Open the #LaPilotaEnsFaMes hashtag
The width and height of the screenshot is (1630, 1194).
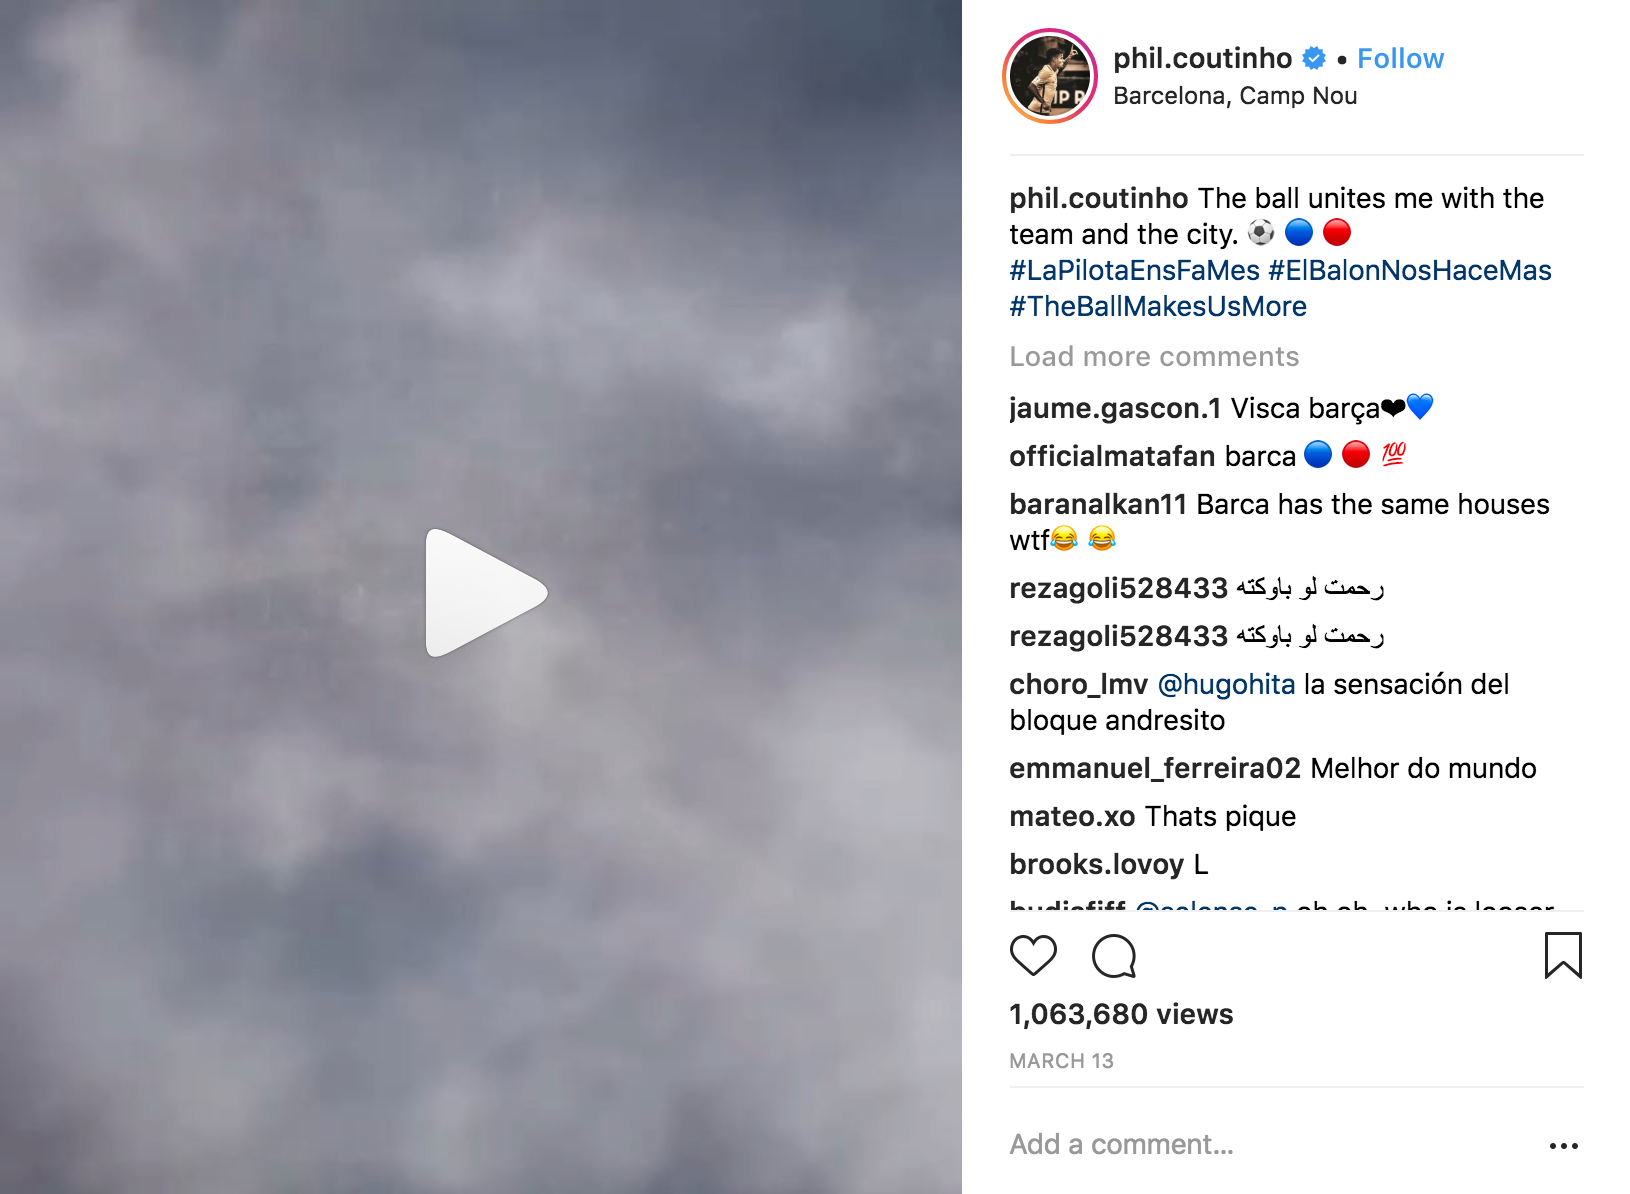coord(1134,271)
